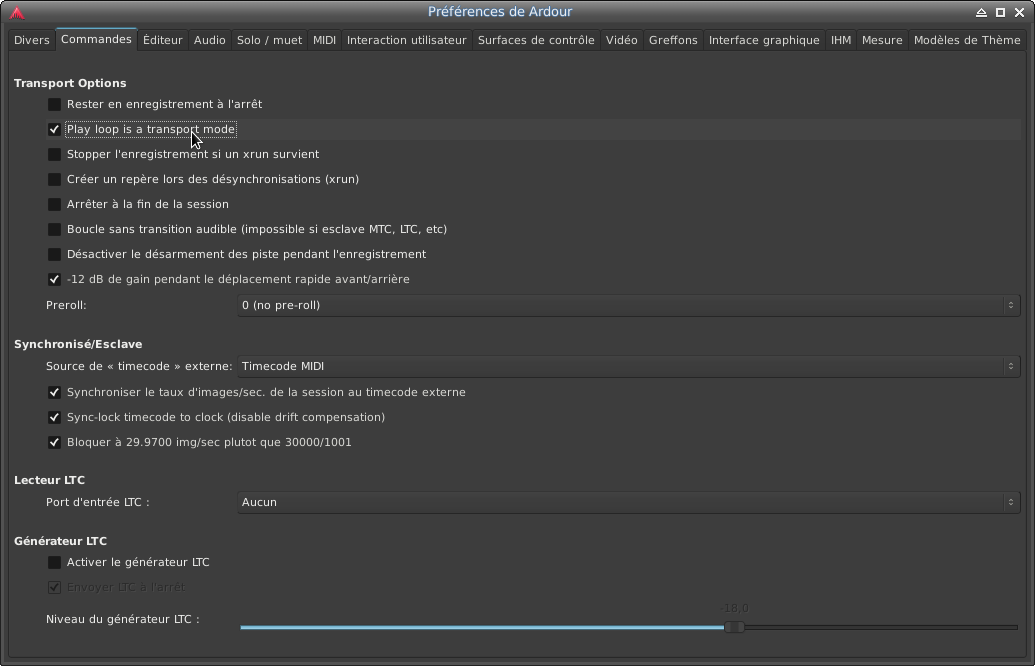Open the IHM tab
1035x666 pixels.
pos(841,40)
